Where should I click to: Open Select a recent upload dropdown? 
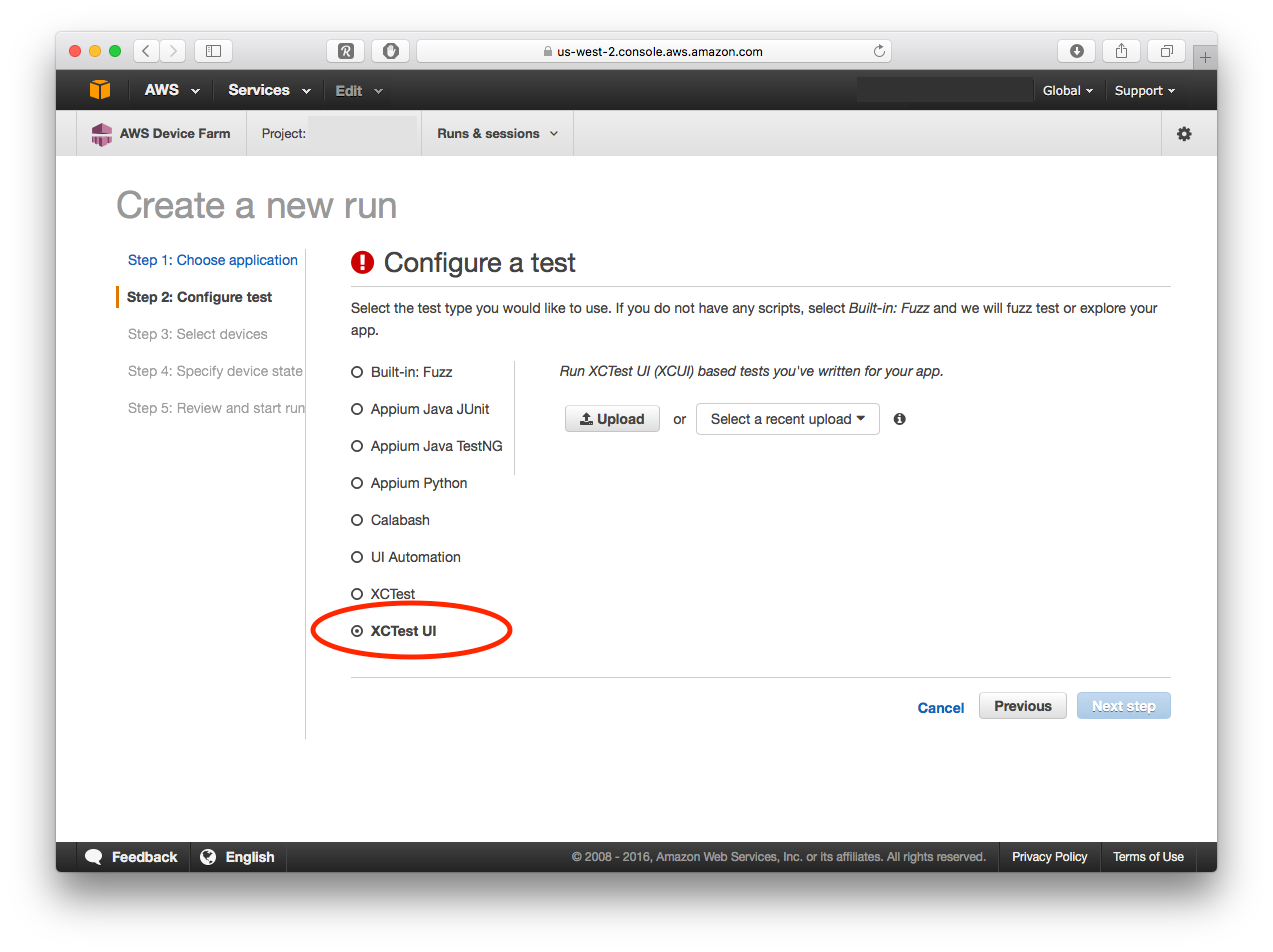(x=788, y=419)
